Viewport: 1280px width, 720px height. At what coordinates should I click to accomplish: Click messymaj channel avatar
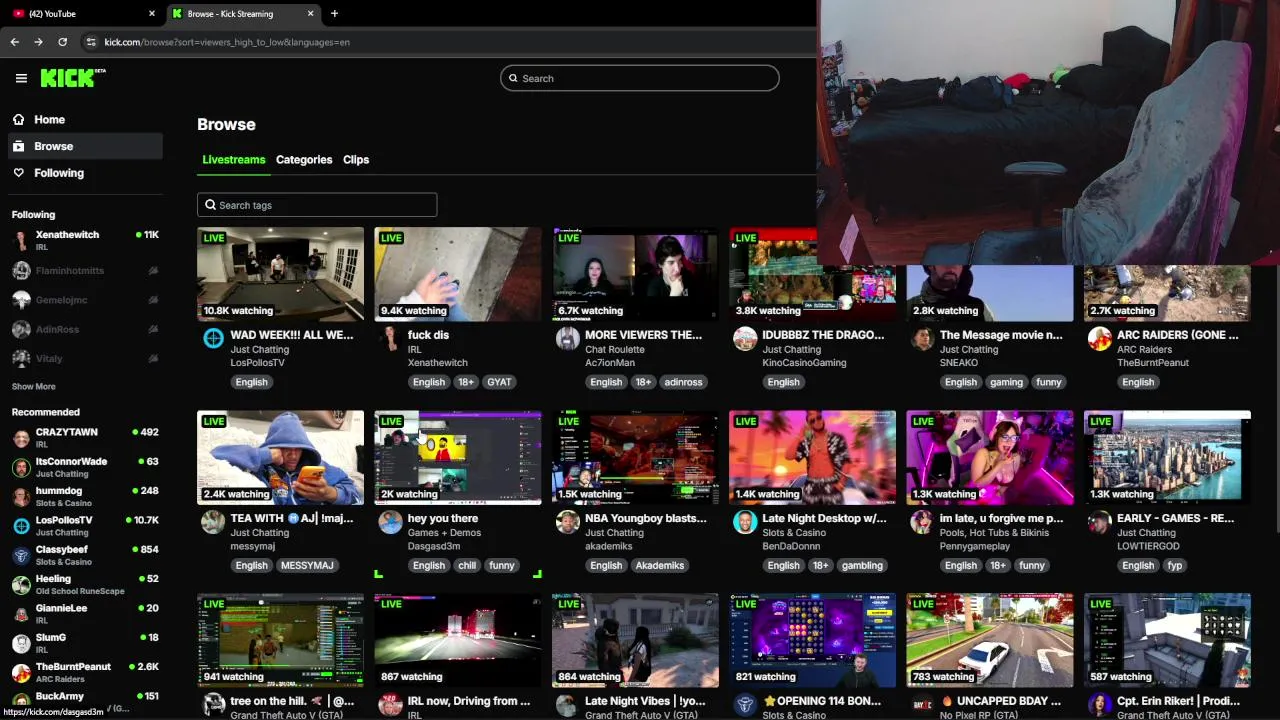pyautogui.click(x=213, y=522)
